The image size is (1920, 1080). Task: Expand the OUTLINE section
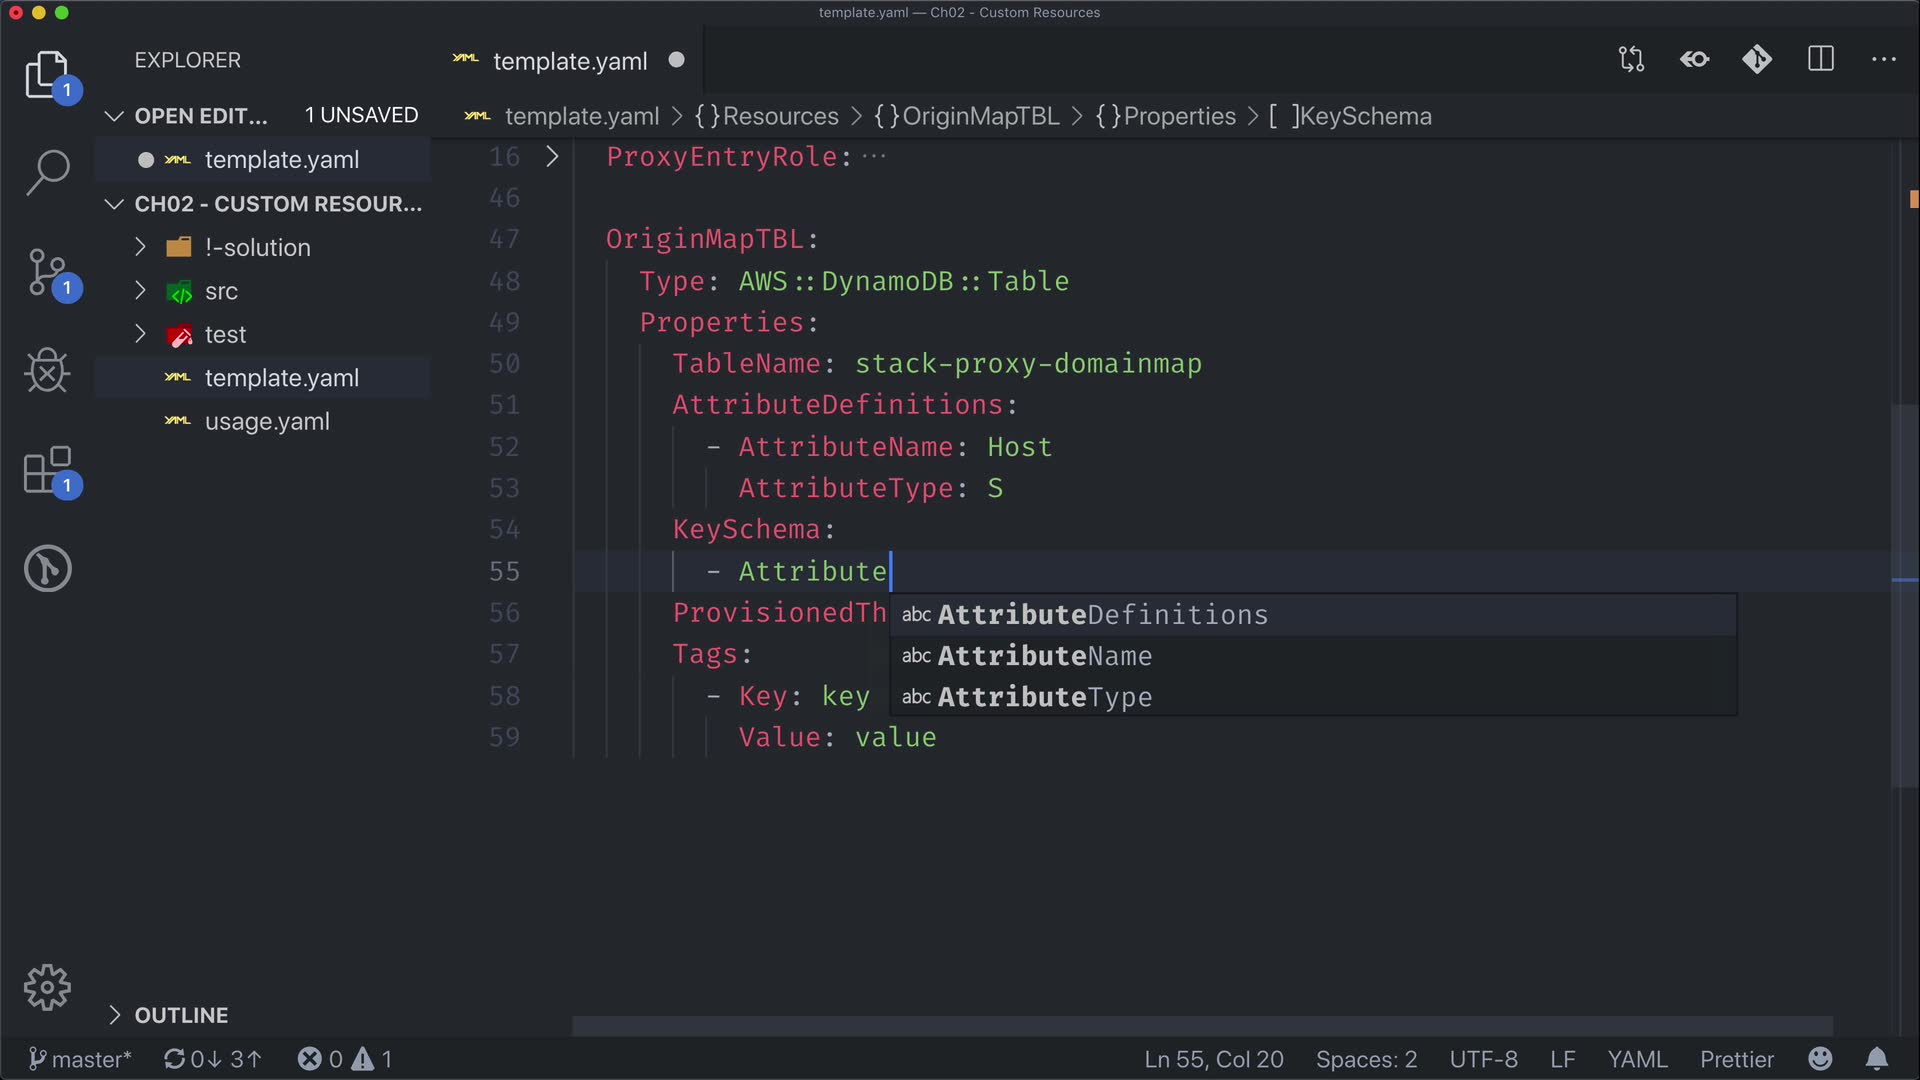[114, 1015]
